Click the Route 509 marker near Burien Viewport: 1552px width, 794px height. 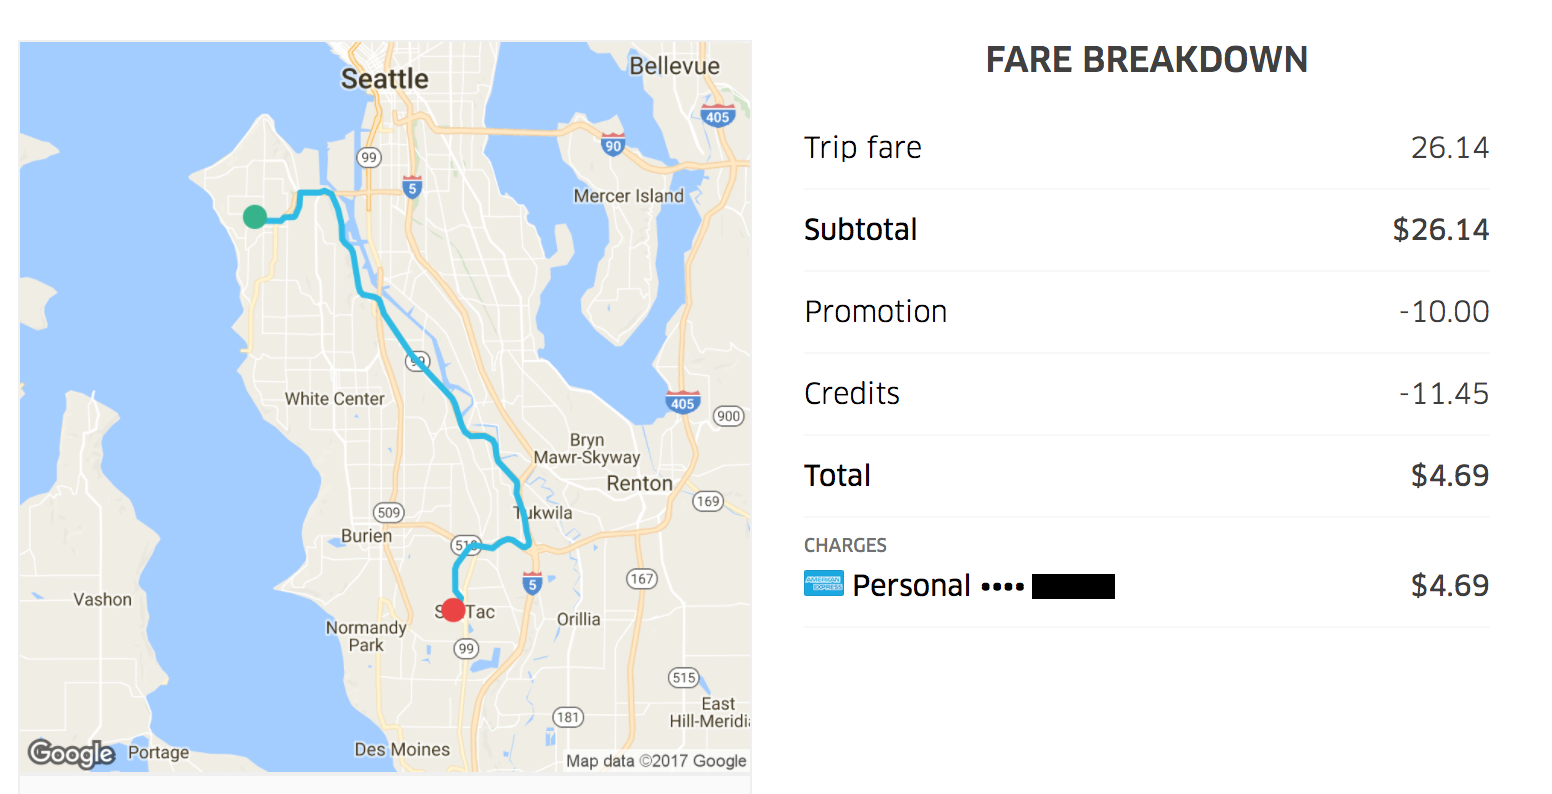pyautogui.click(x=388, y=513)
